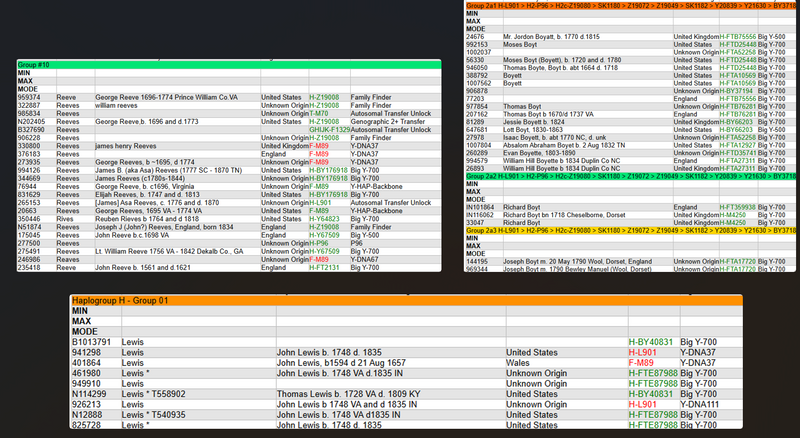
Task: Open the H-P96 haplogroup link
Action: tap(319, 243)
